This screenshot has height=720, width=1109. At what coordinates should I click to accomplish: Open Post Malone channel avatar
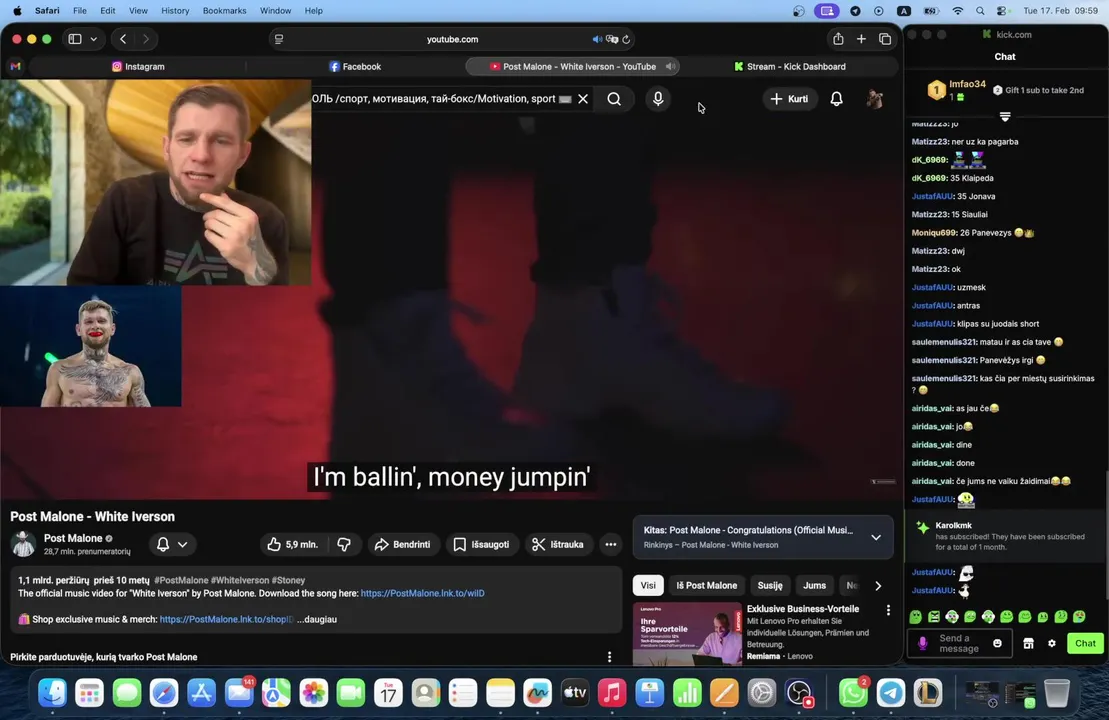click(23, 545)
